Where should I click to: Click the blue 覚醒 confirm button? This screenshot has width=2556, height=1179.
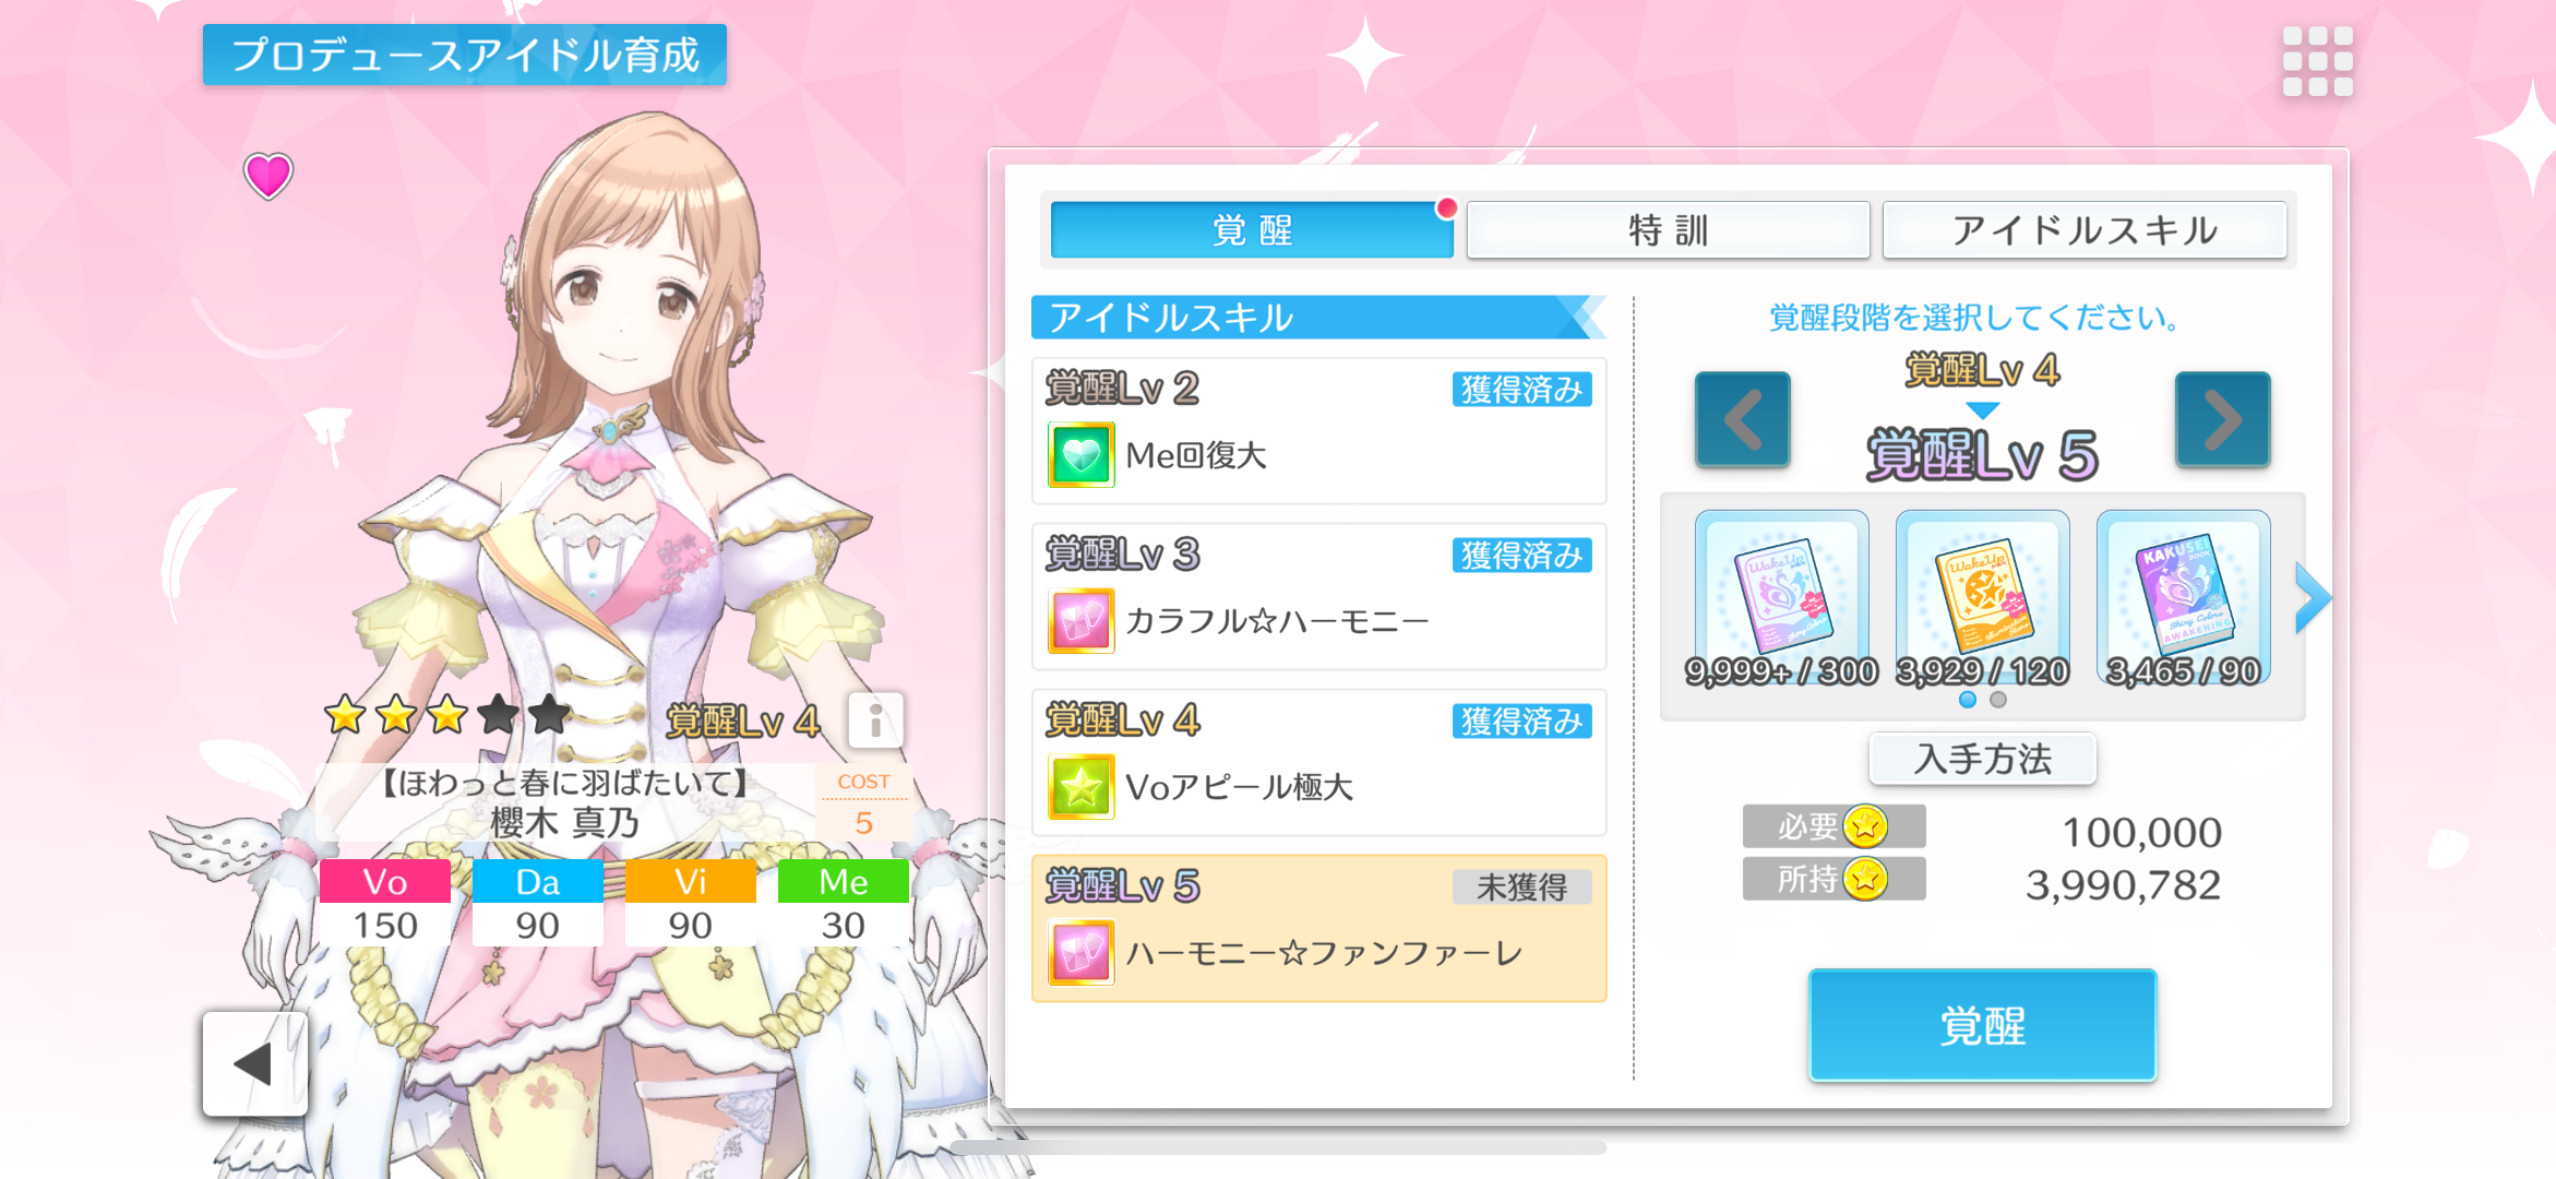click(x=1983, y=1025)
